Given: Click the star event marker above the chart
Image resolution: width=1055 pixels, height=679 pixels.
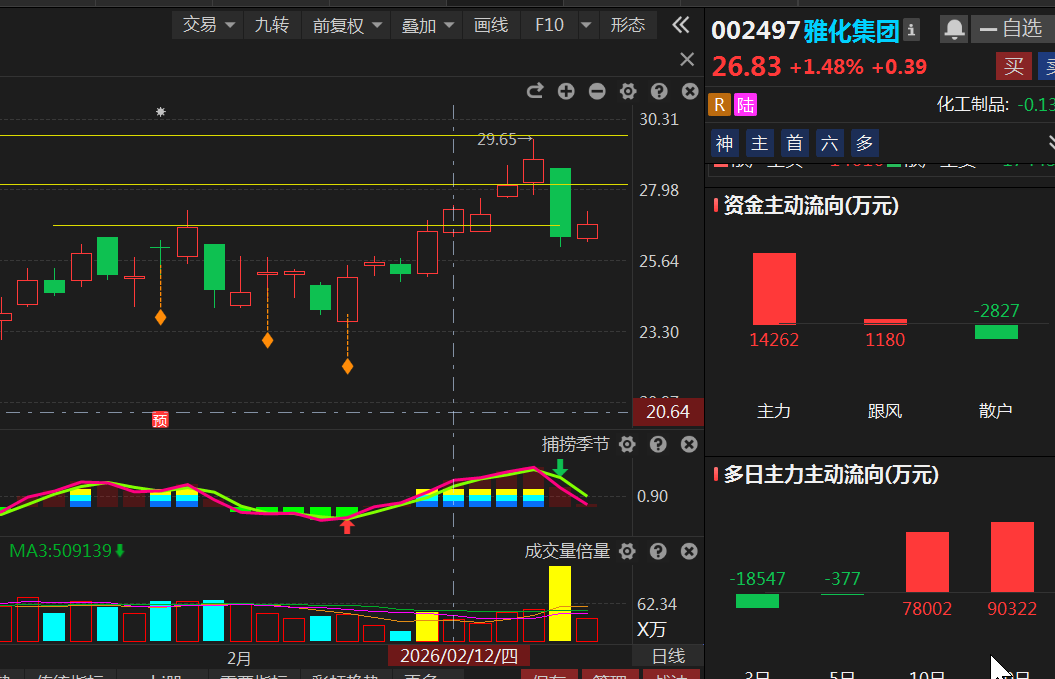Looking at the screenshot, I should (x=161, y=112).
